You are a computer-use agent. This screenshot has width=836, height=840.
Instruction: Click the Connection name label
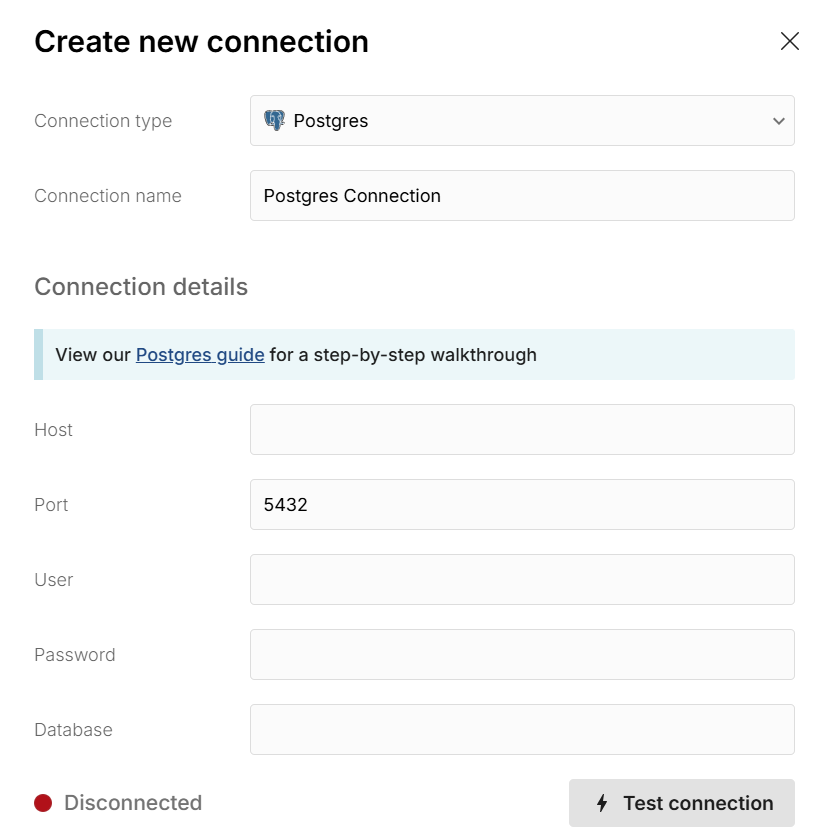point(108,196)
